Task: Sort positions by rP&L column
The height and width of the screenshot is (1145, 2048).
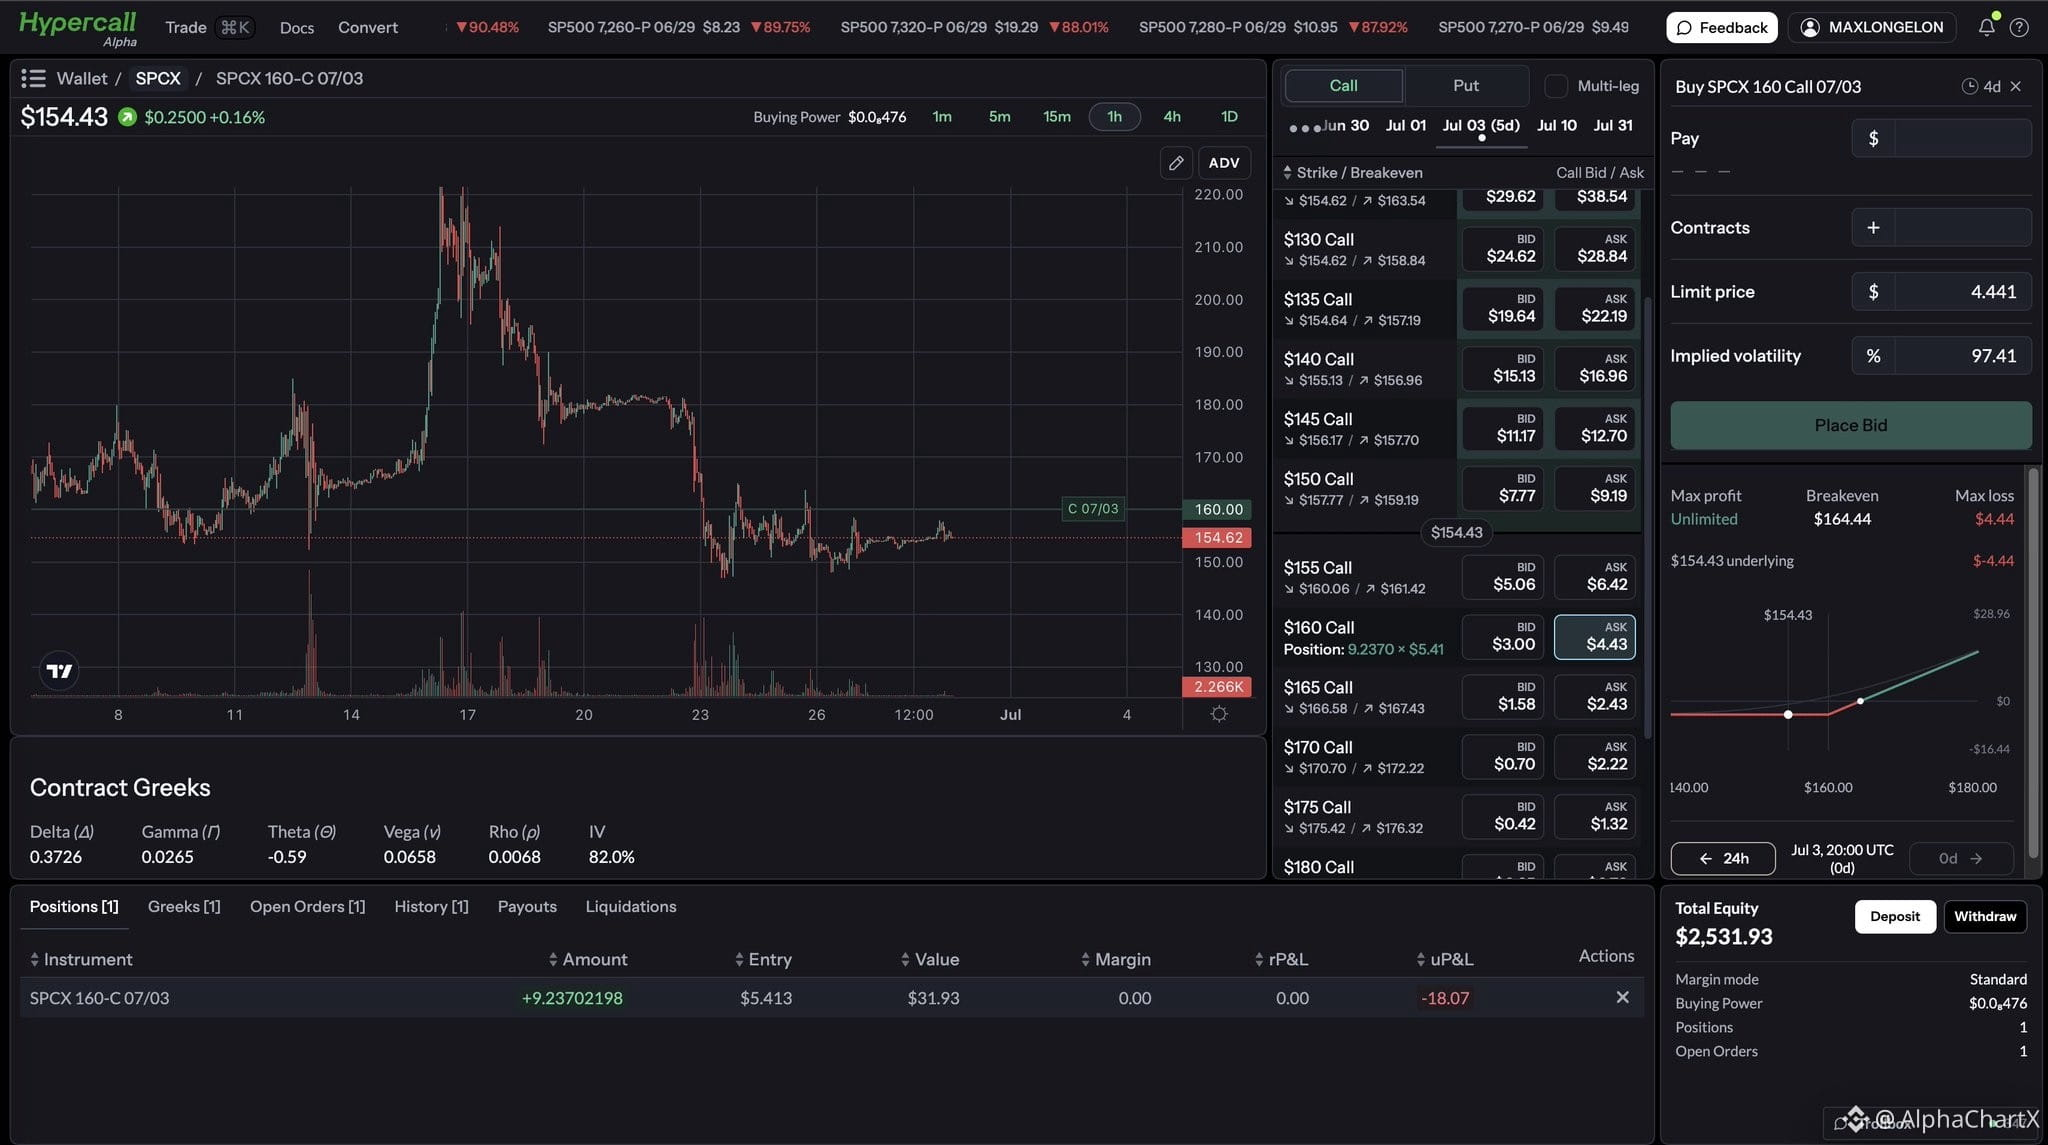Action: point(1281,959)
